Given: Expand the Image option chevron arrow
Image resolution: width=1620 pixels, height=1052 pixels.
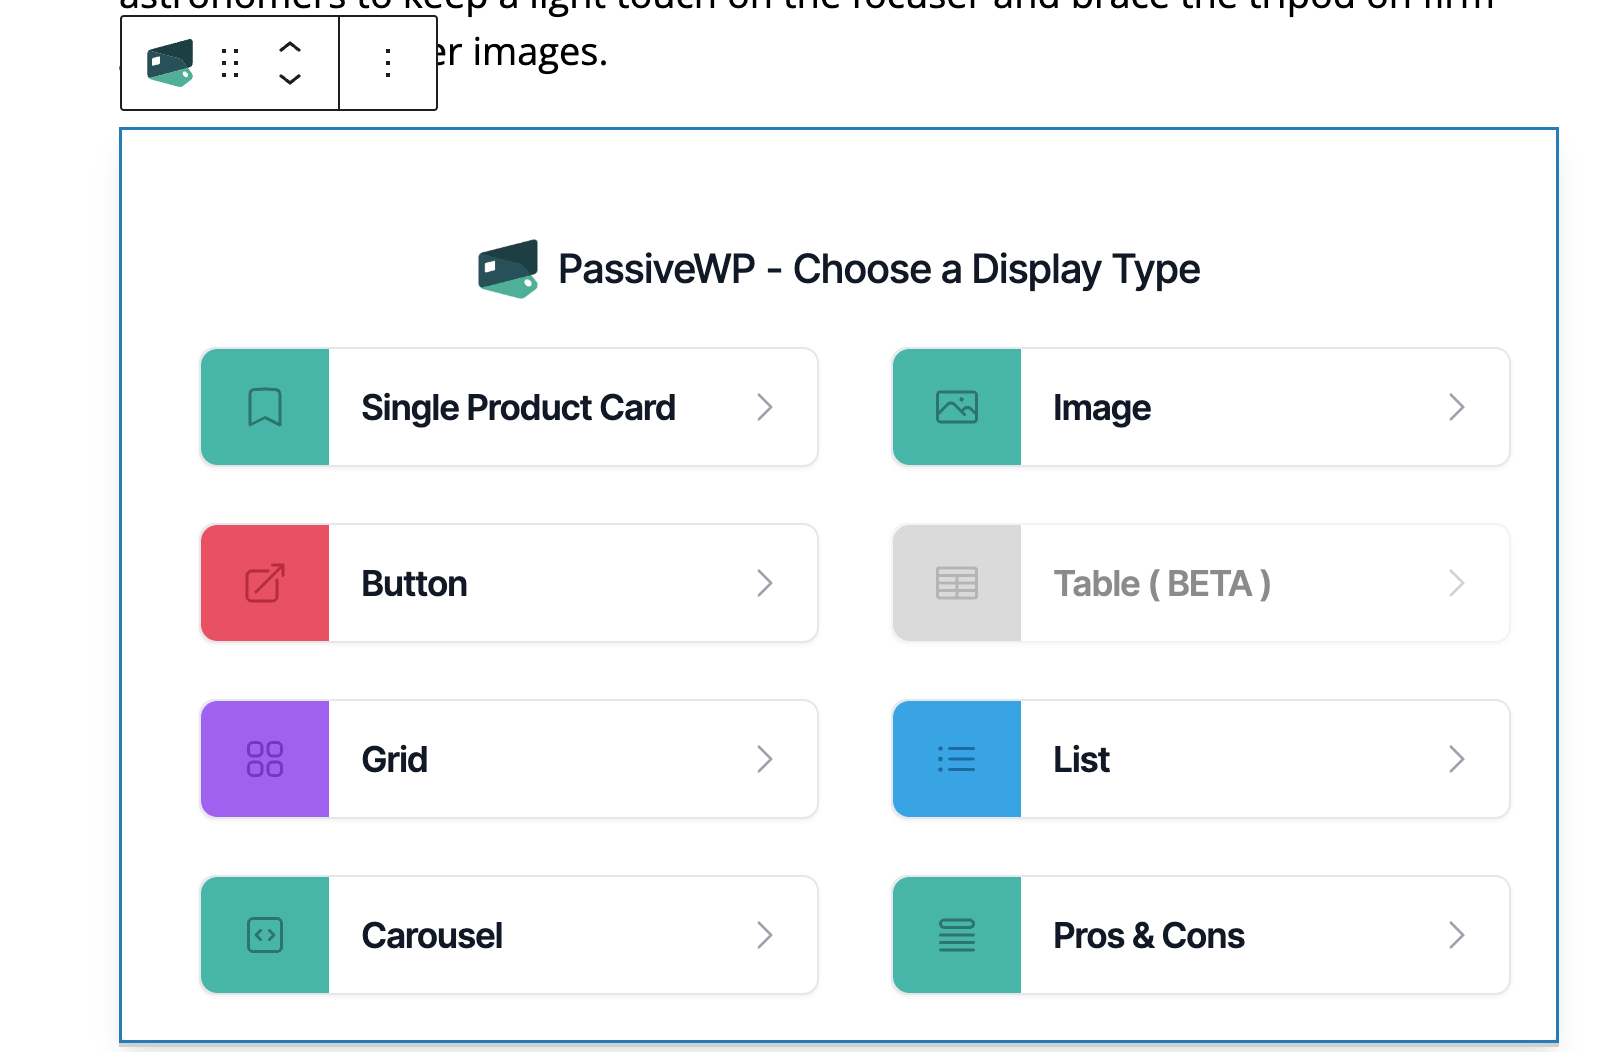Looking at the screenshot, I should tap(1457, 407).
